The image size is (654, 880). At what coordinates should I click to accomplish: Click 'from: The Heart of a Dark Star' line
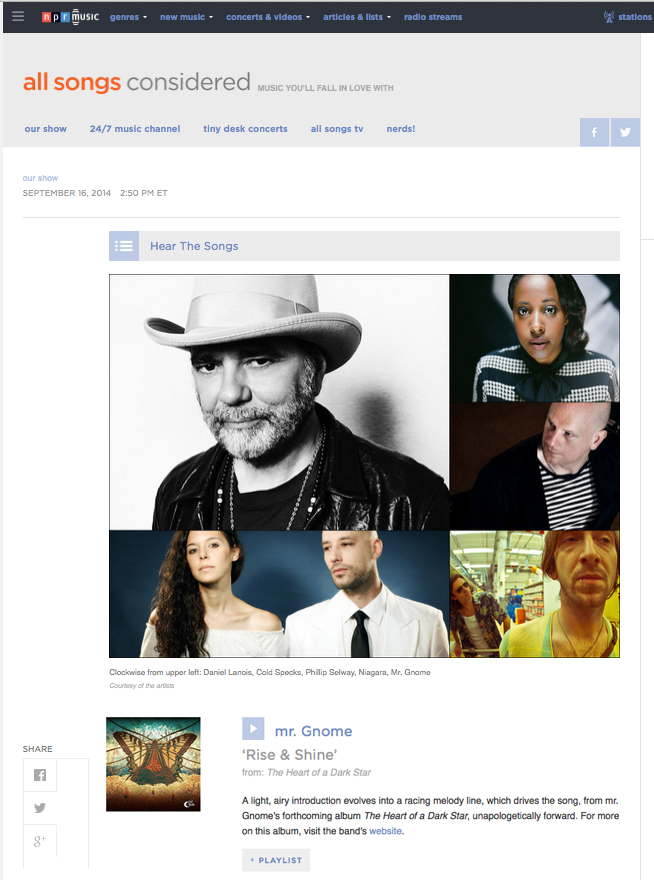pyautogui.click(x=306, y=772)
